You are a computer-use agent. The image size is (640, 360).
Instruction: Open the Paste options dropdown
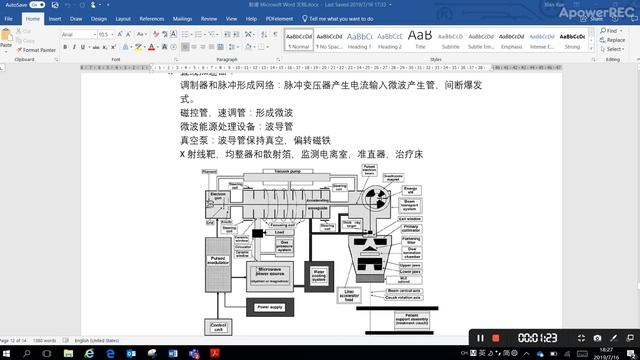coord(6,51)
